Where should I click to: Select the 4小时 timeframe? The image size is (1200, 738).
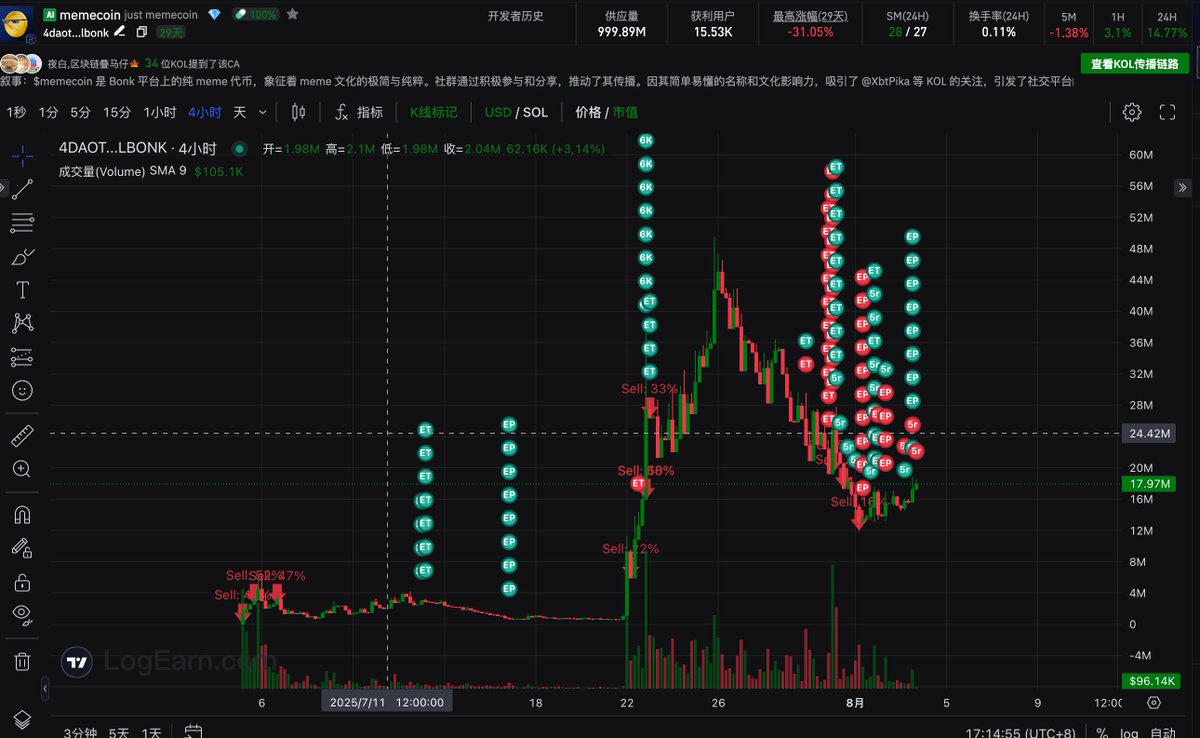pyautogui.click(x=205, y=112)
